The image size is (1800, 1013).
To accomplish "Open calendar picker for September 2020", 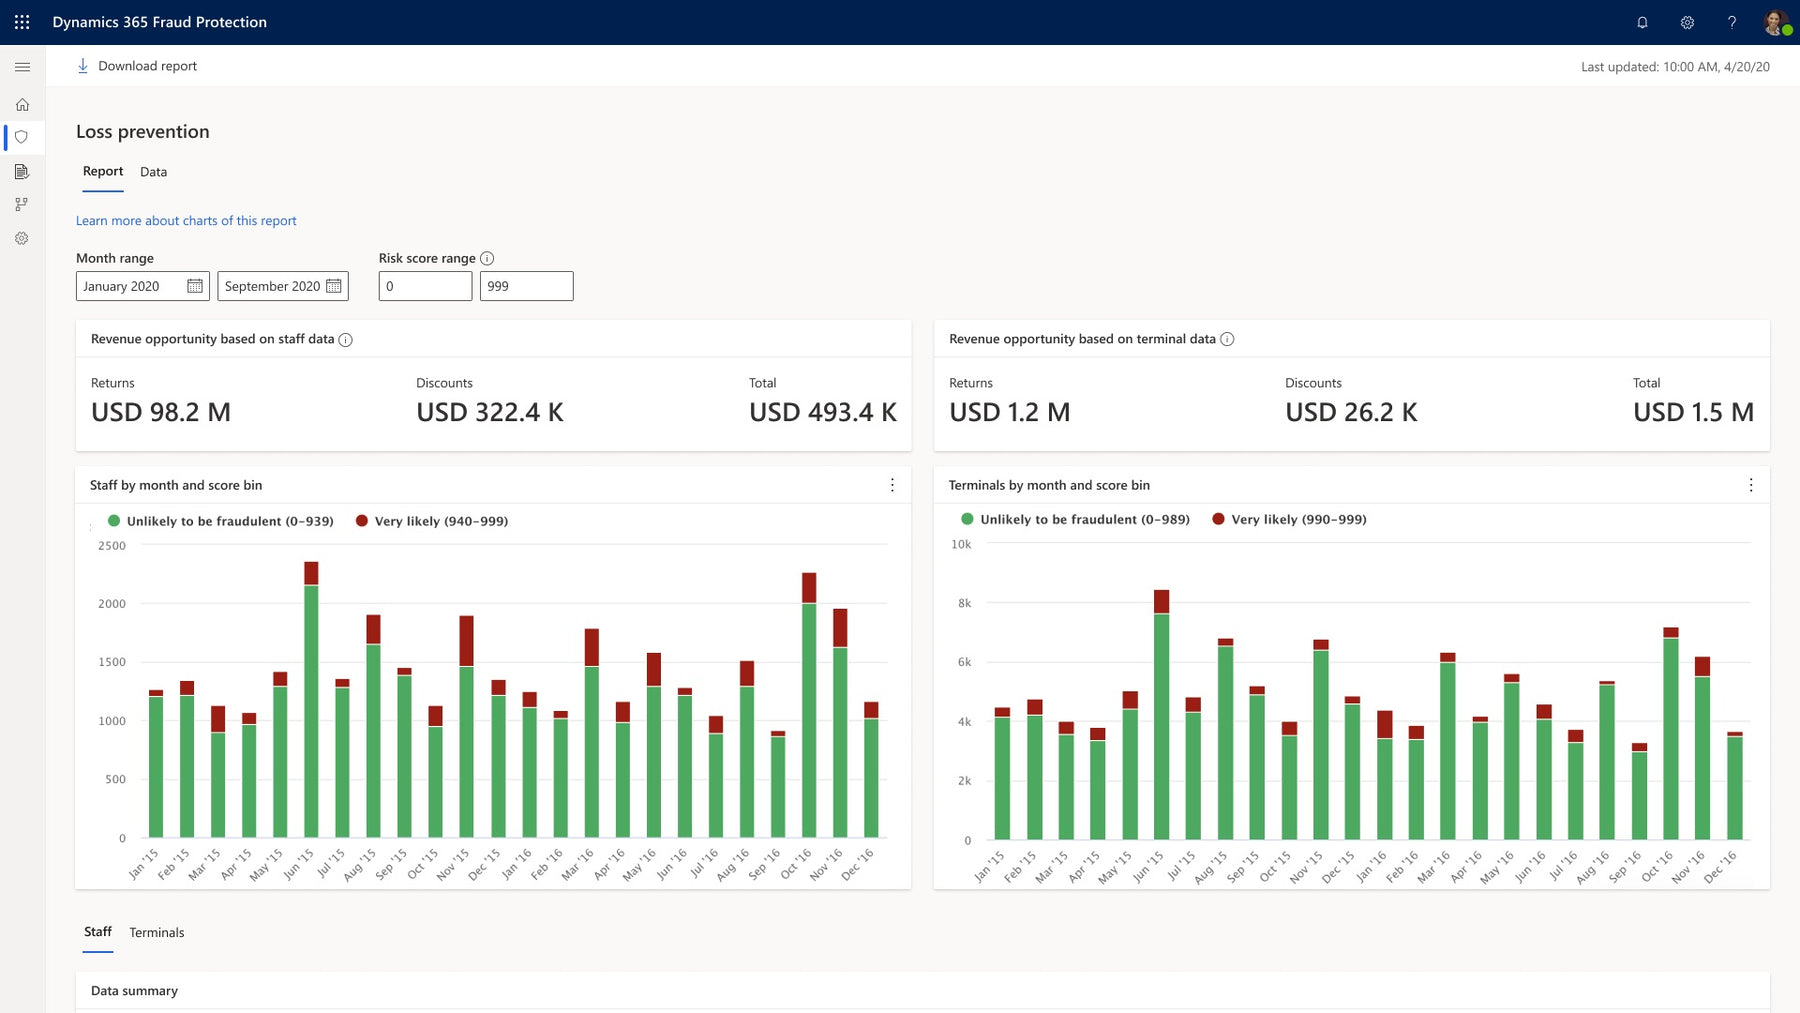I will pos(334,286).
